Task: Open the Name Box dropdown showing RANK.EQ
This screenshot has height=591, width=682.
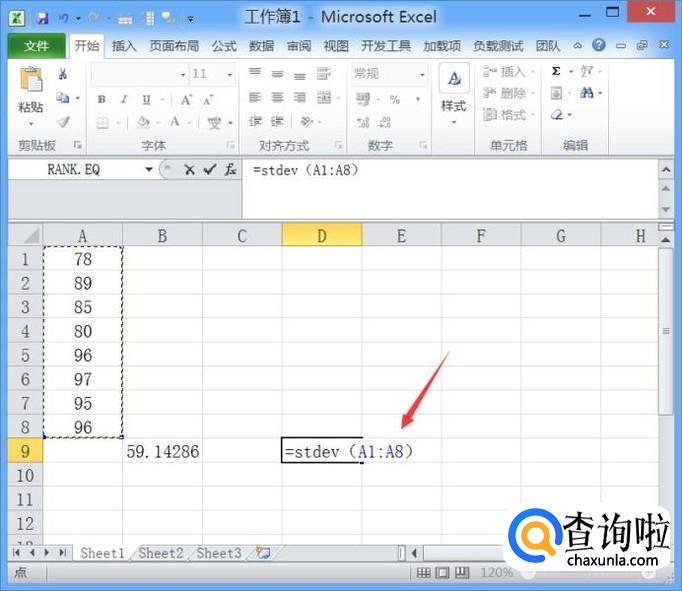Action: pos(149,169)
